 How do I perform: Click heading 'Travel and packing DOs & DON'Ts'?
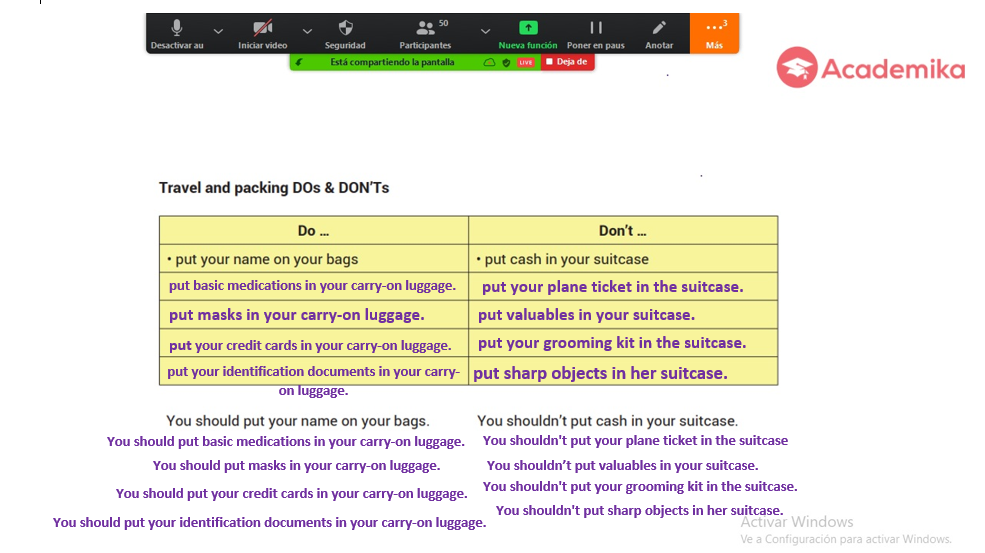click(274, 188)
